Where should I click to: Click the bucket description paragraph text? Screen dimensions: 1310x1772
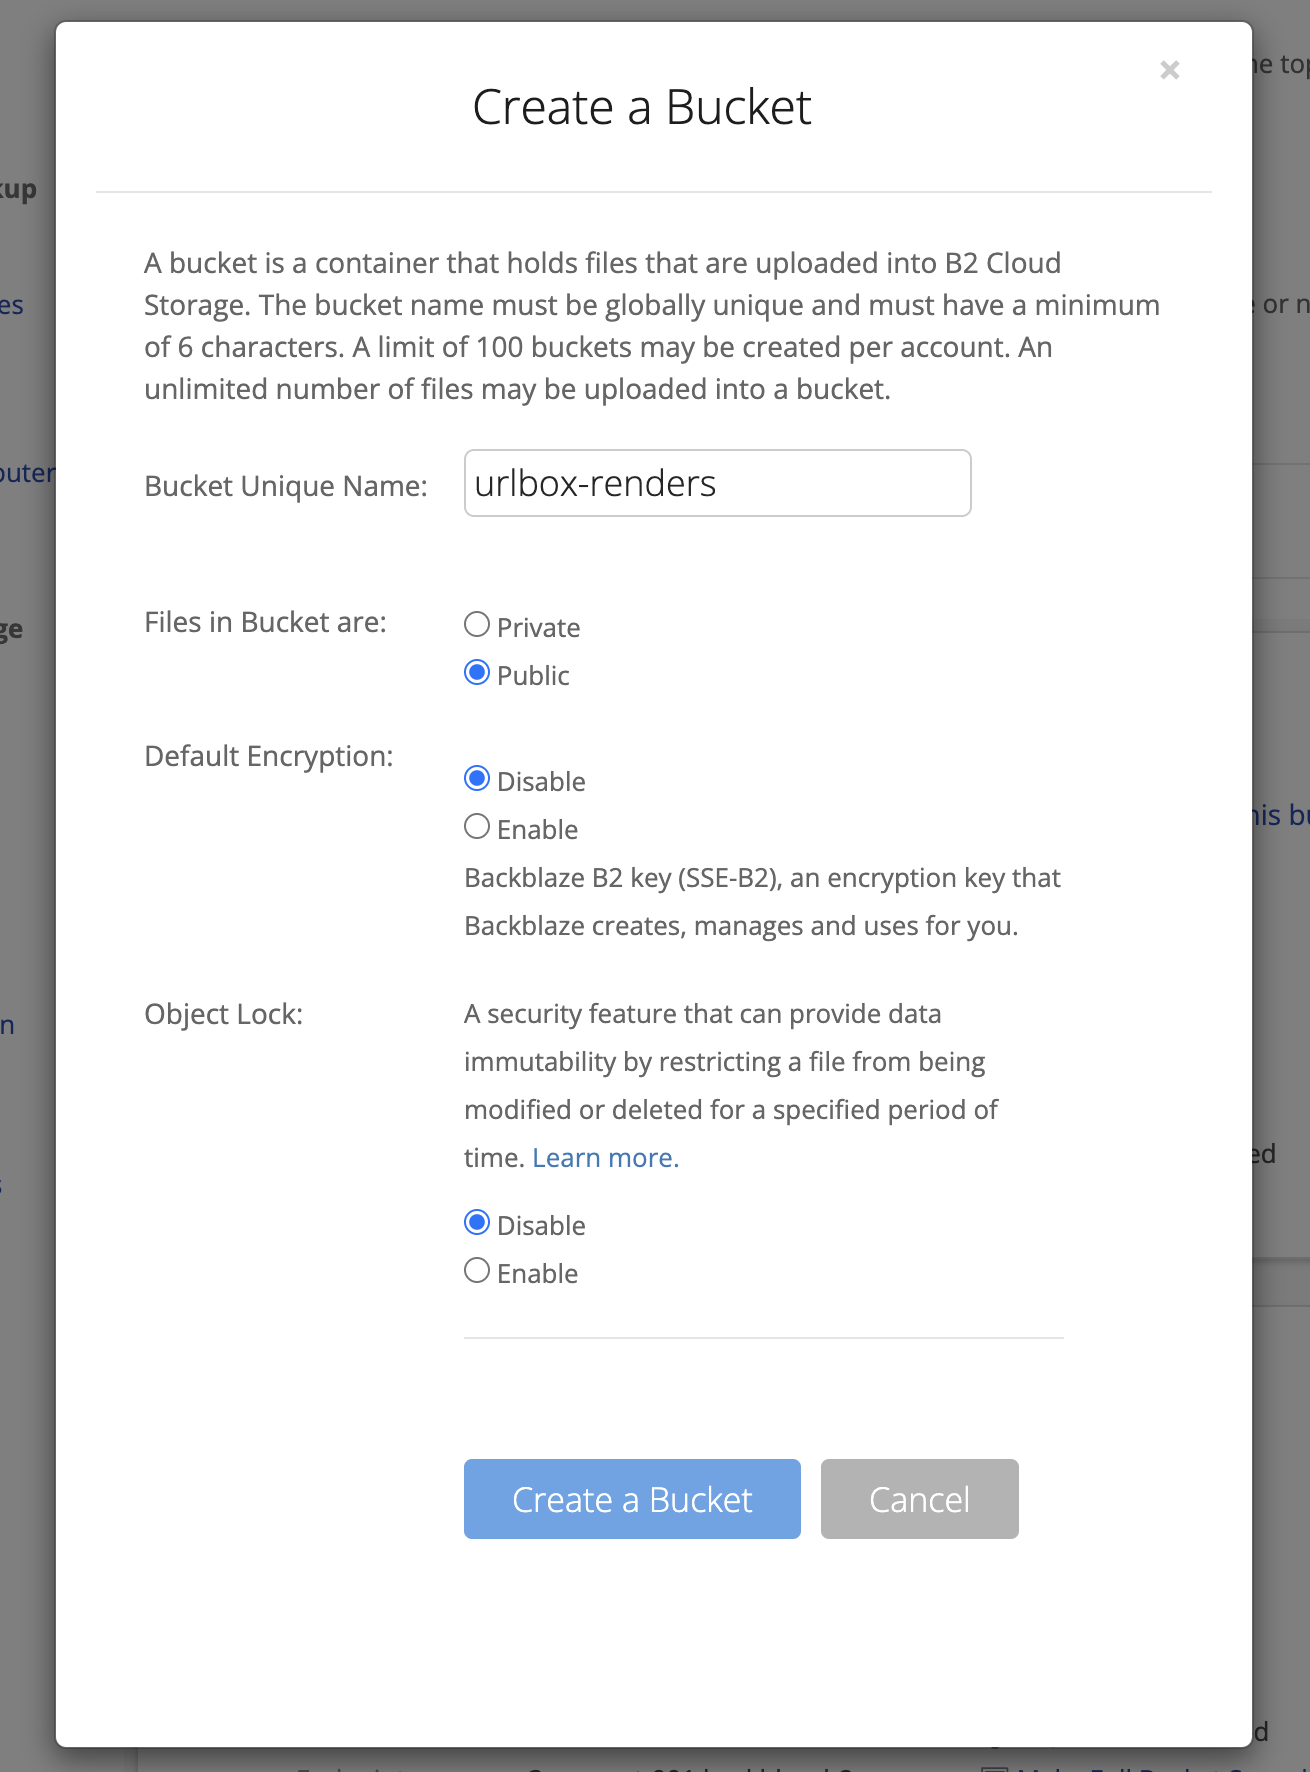(x=652, y=326)
